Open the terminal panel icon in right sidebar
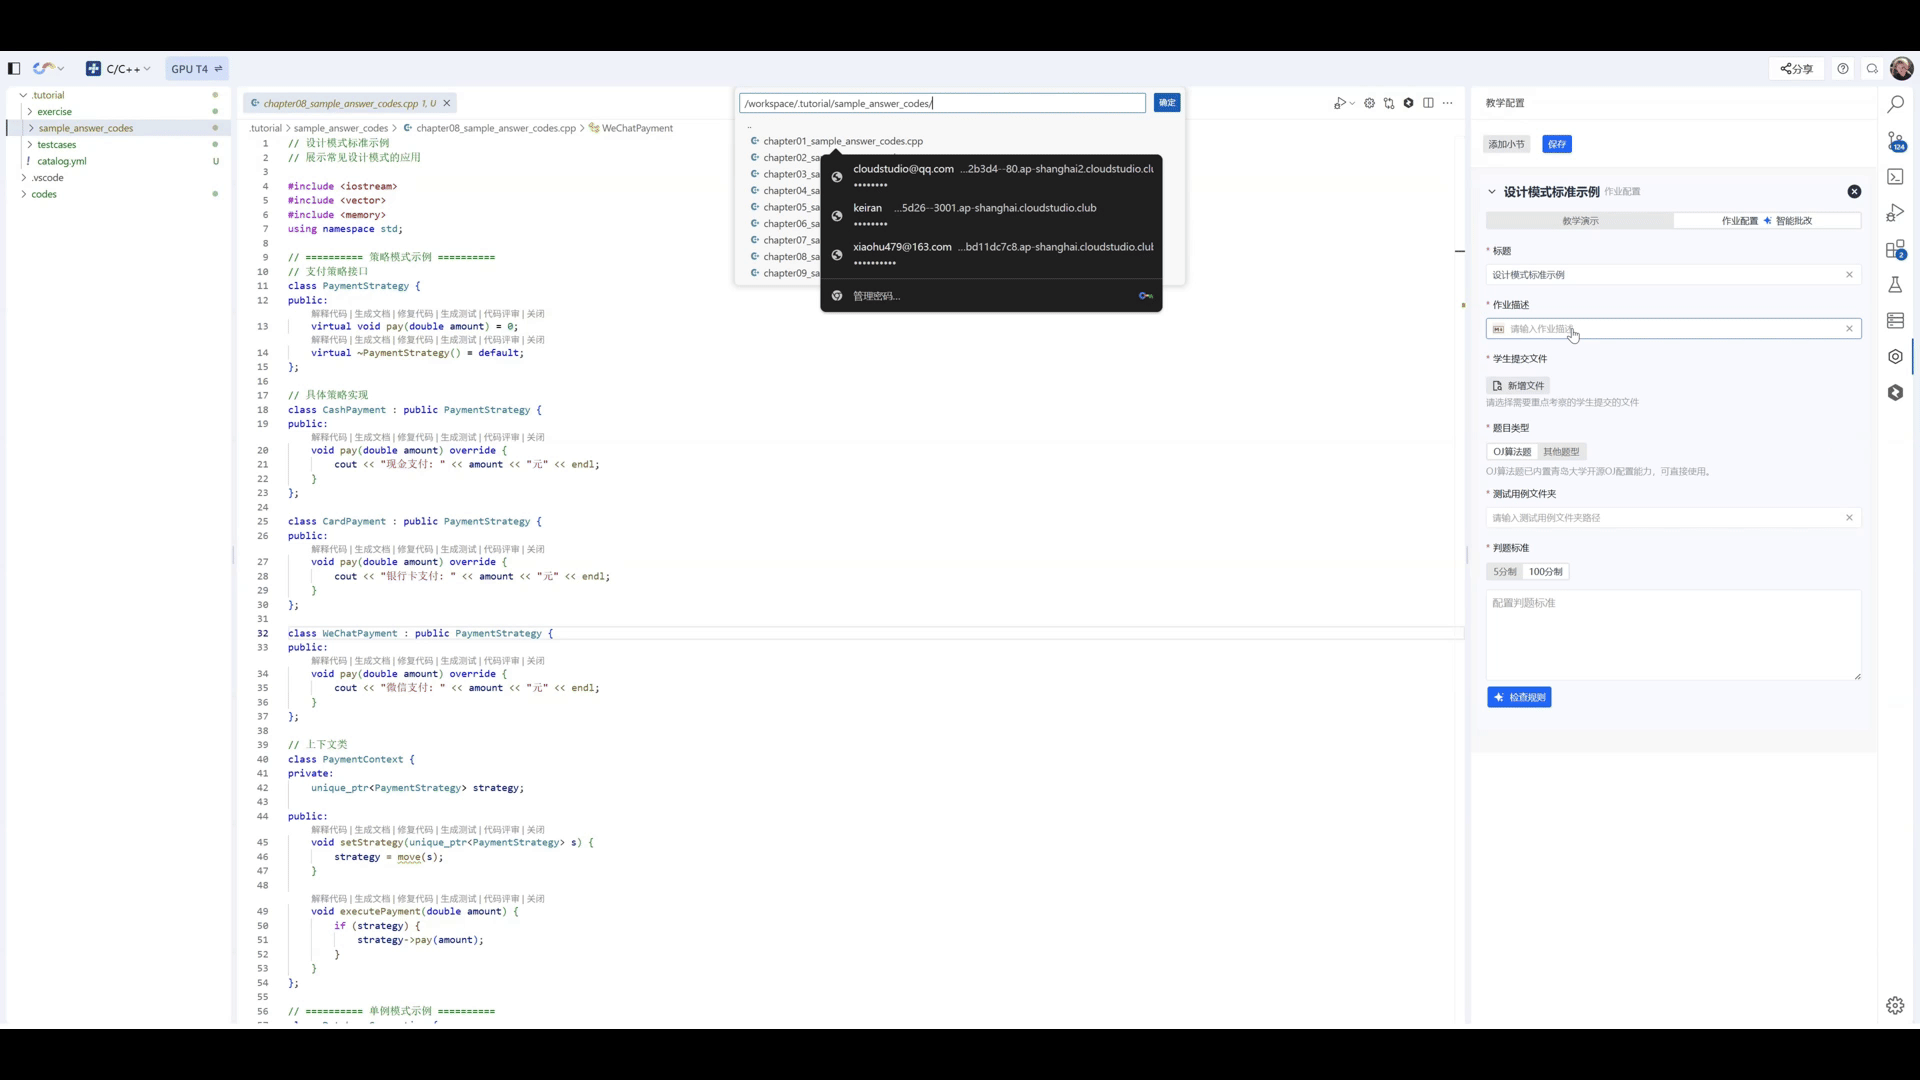The height and width of the screenshot is (1080, 1920). tap(1895, 177)
